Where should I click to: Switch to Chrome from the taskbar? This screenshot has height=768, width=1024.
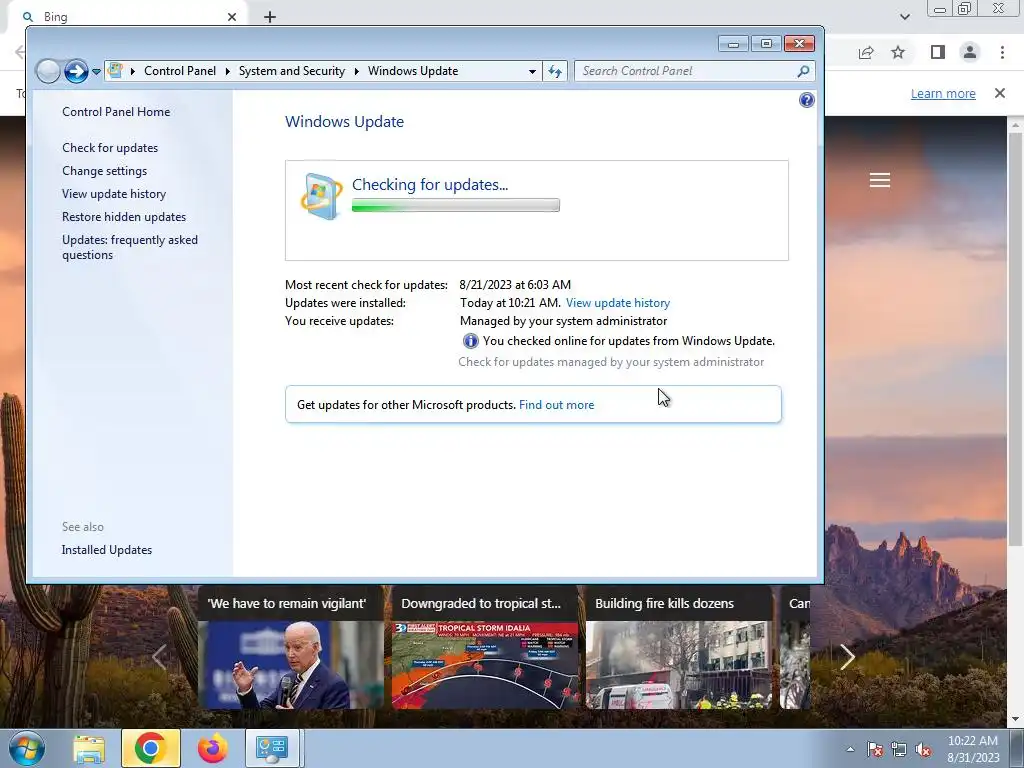(150, 748)
